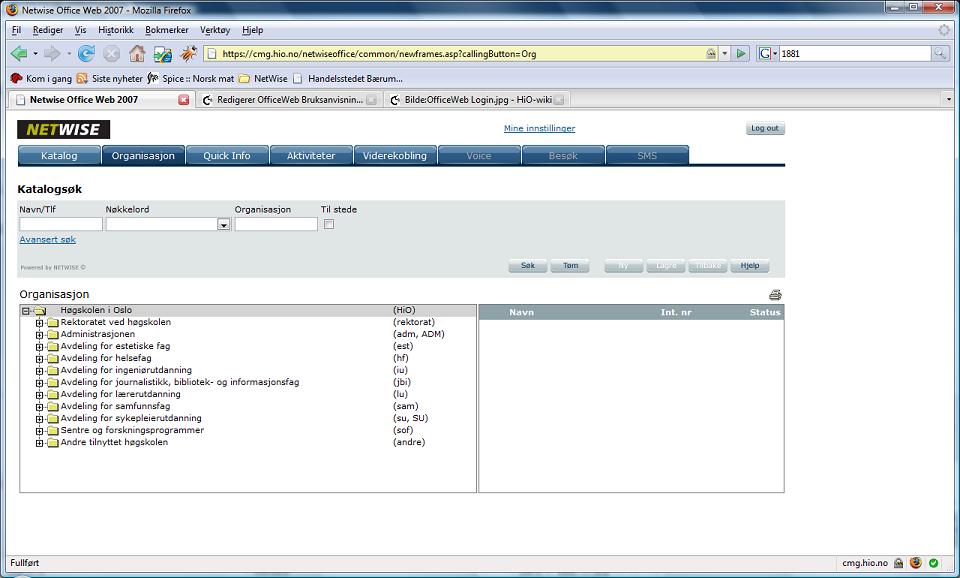
Task: Open the address bar history dropdown
Action: click(725, 54)
